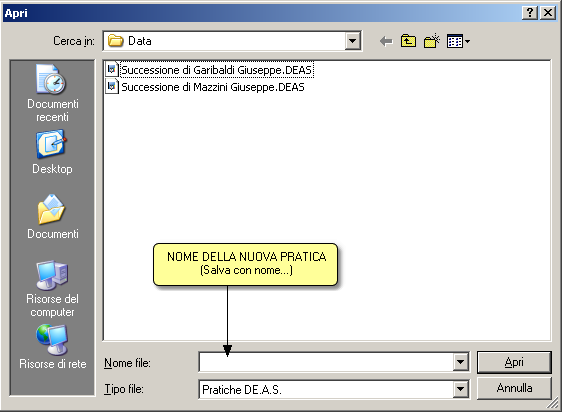This screenshot has width=563, height=412.
Task: Create a new folder
Action: pyautogui.click(x=432, y=41)
